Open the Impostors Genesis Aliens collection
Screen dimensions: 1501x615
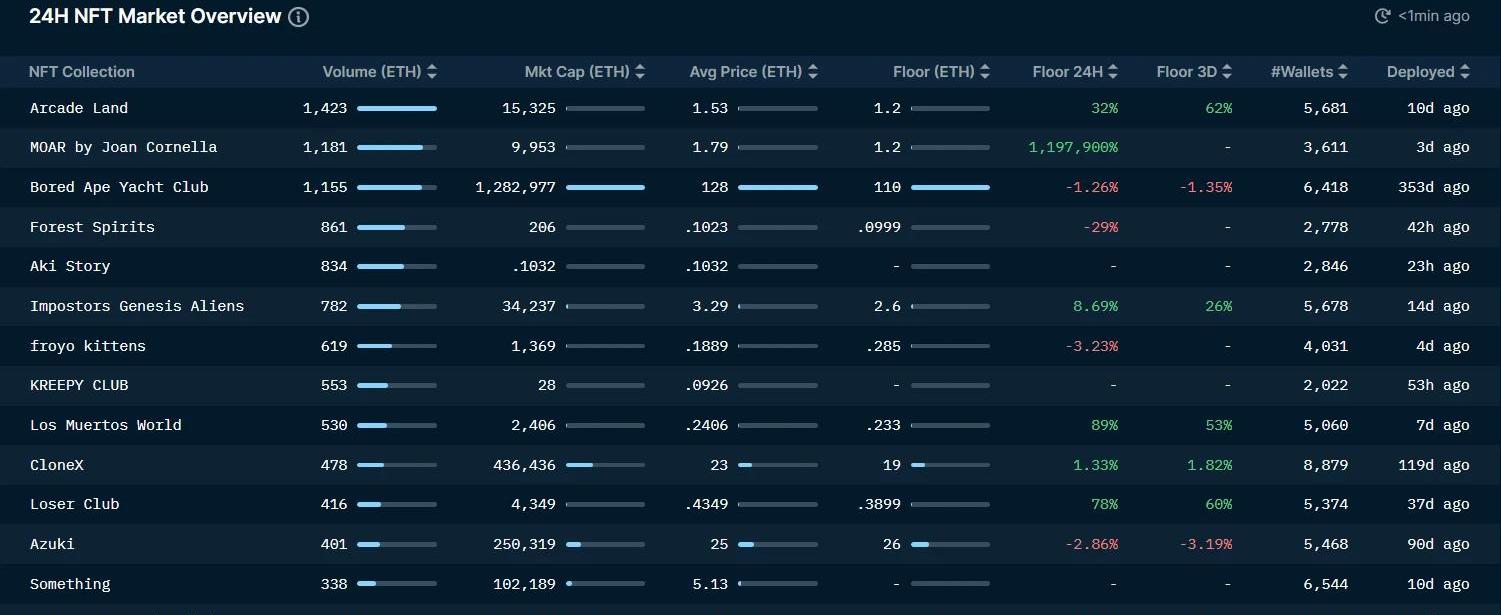[x=137, y=306]
